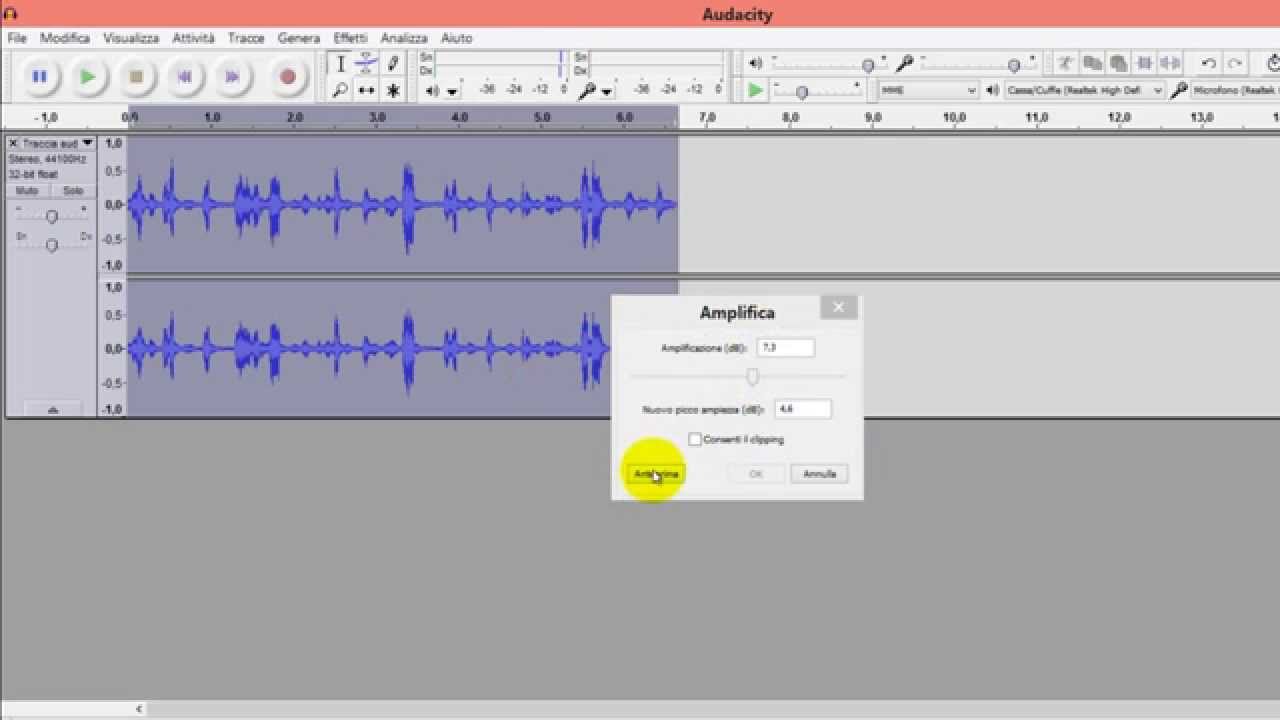The width and height of the screenshot is (1280, 720).
Task: Open the Traccia audio track menu
Action: point(57,143)
